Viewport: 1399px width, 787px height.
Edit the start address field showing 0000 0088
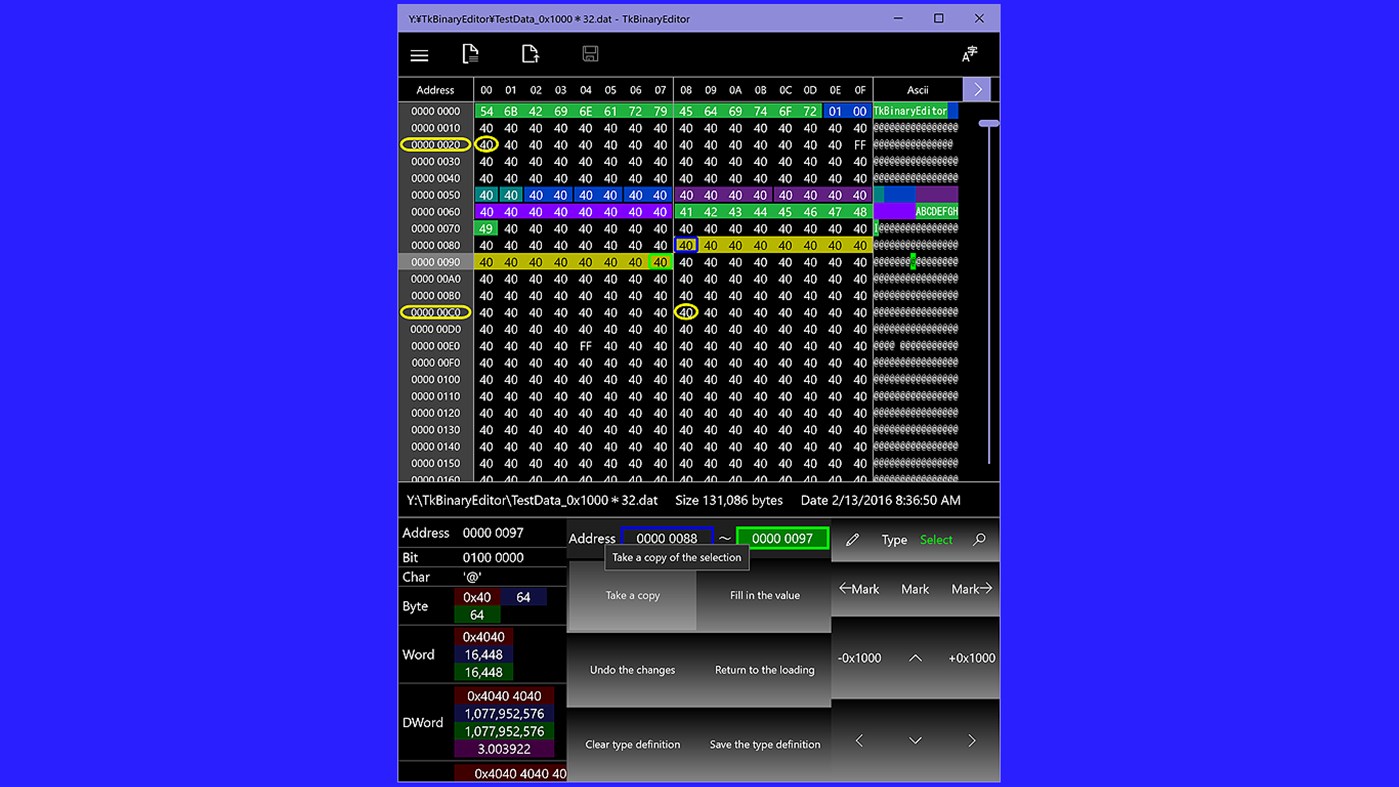click(x=669, y=538)
